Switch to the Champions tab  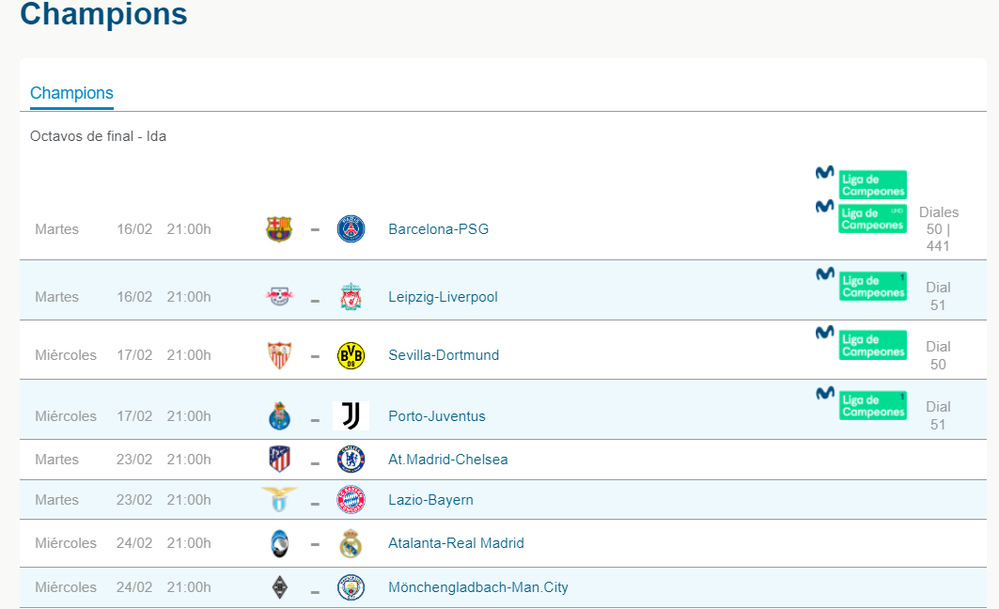tap(71, 93)
